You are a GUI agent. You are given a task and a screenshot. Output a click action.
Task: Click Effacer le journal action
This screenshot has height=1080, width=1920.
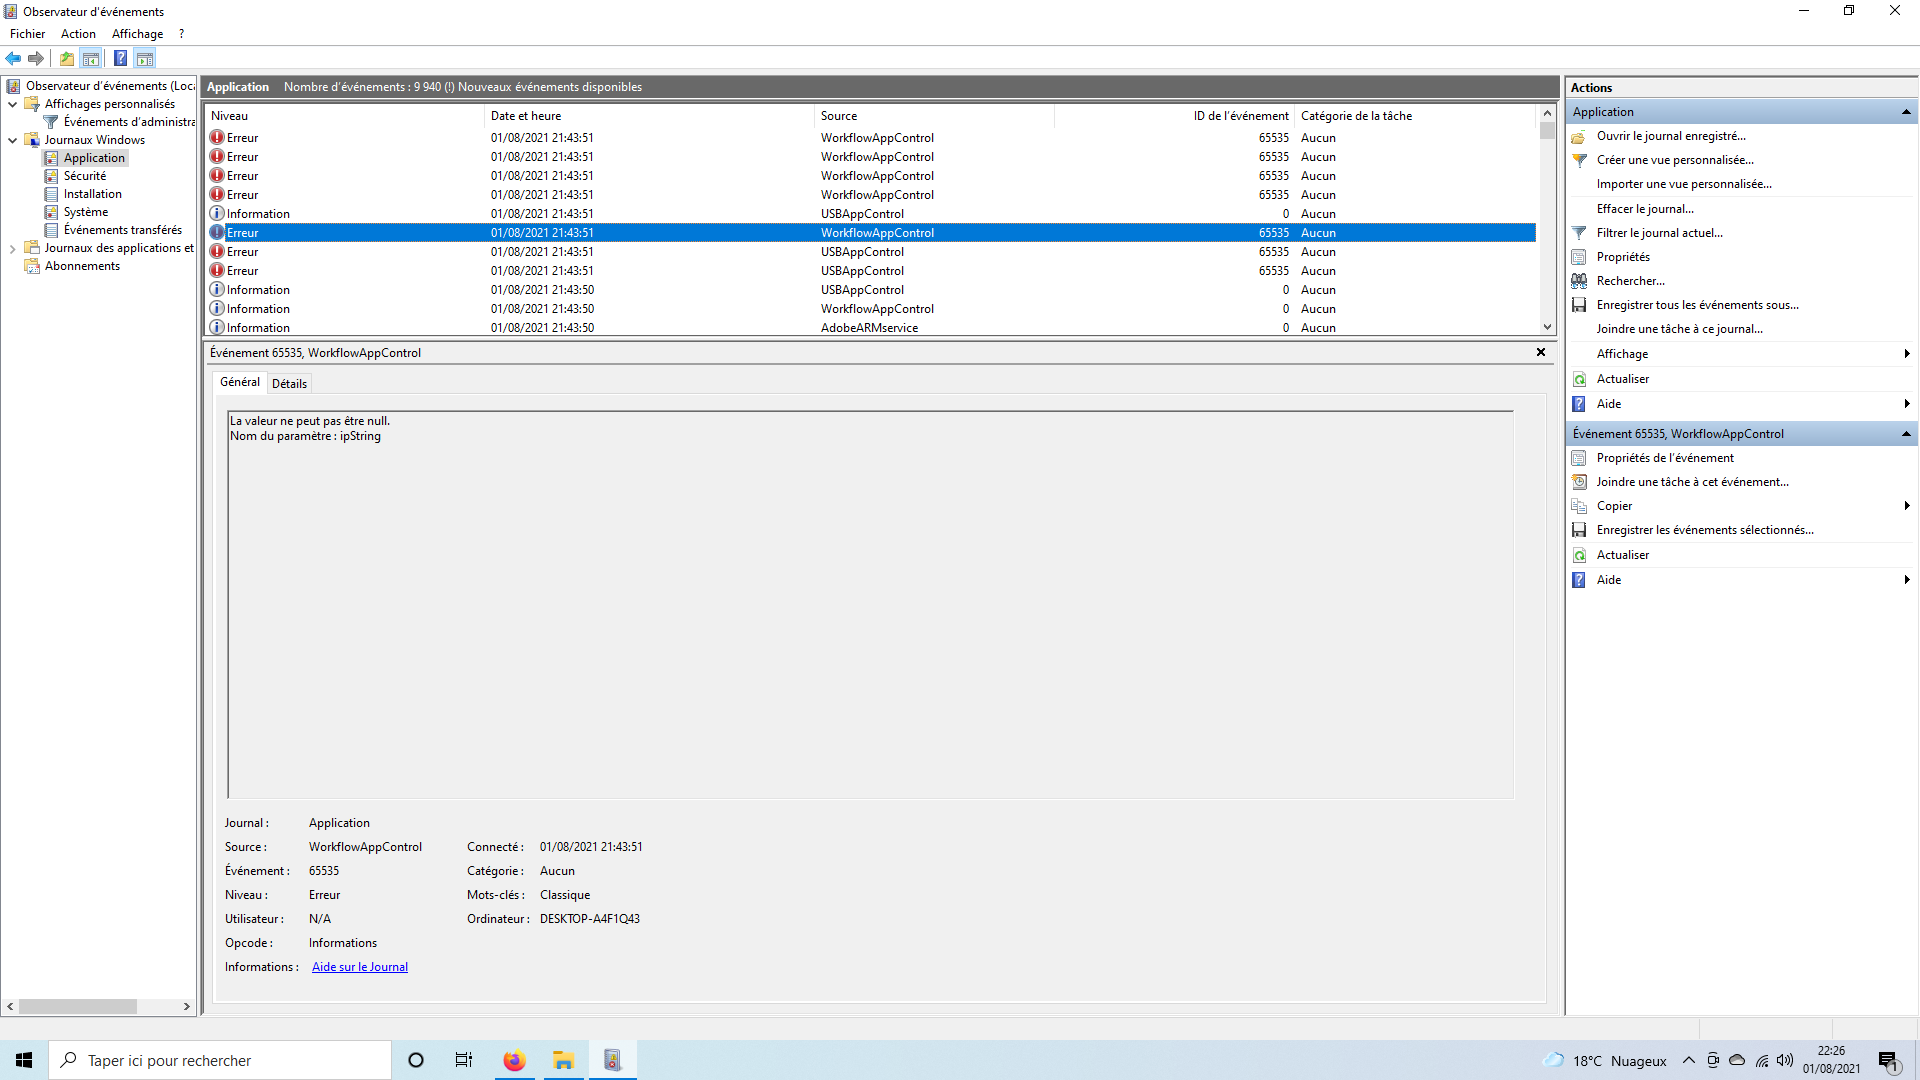tap(1644, 209)
